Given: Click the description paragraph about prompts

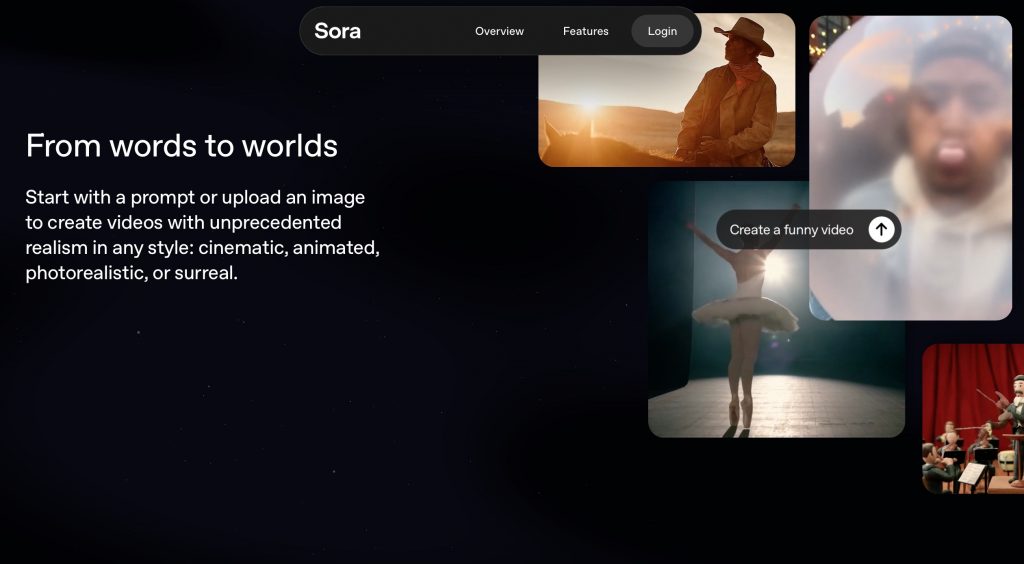Looking at the screenshot, I should 202,234.
